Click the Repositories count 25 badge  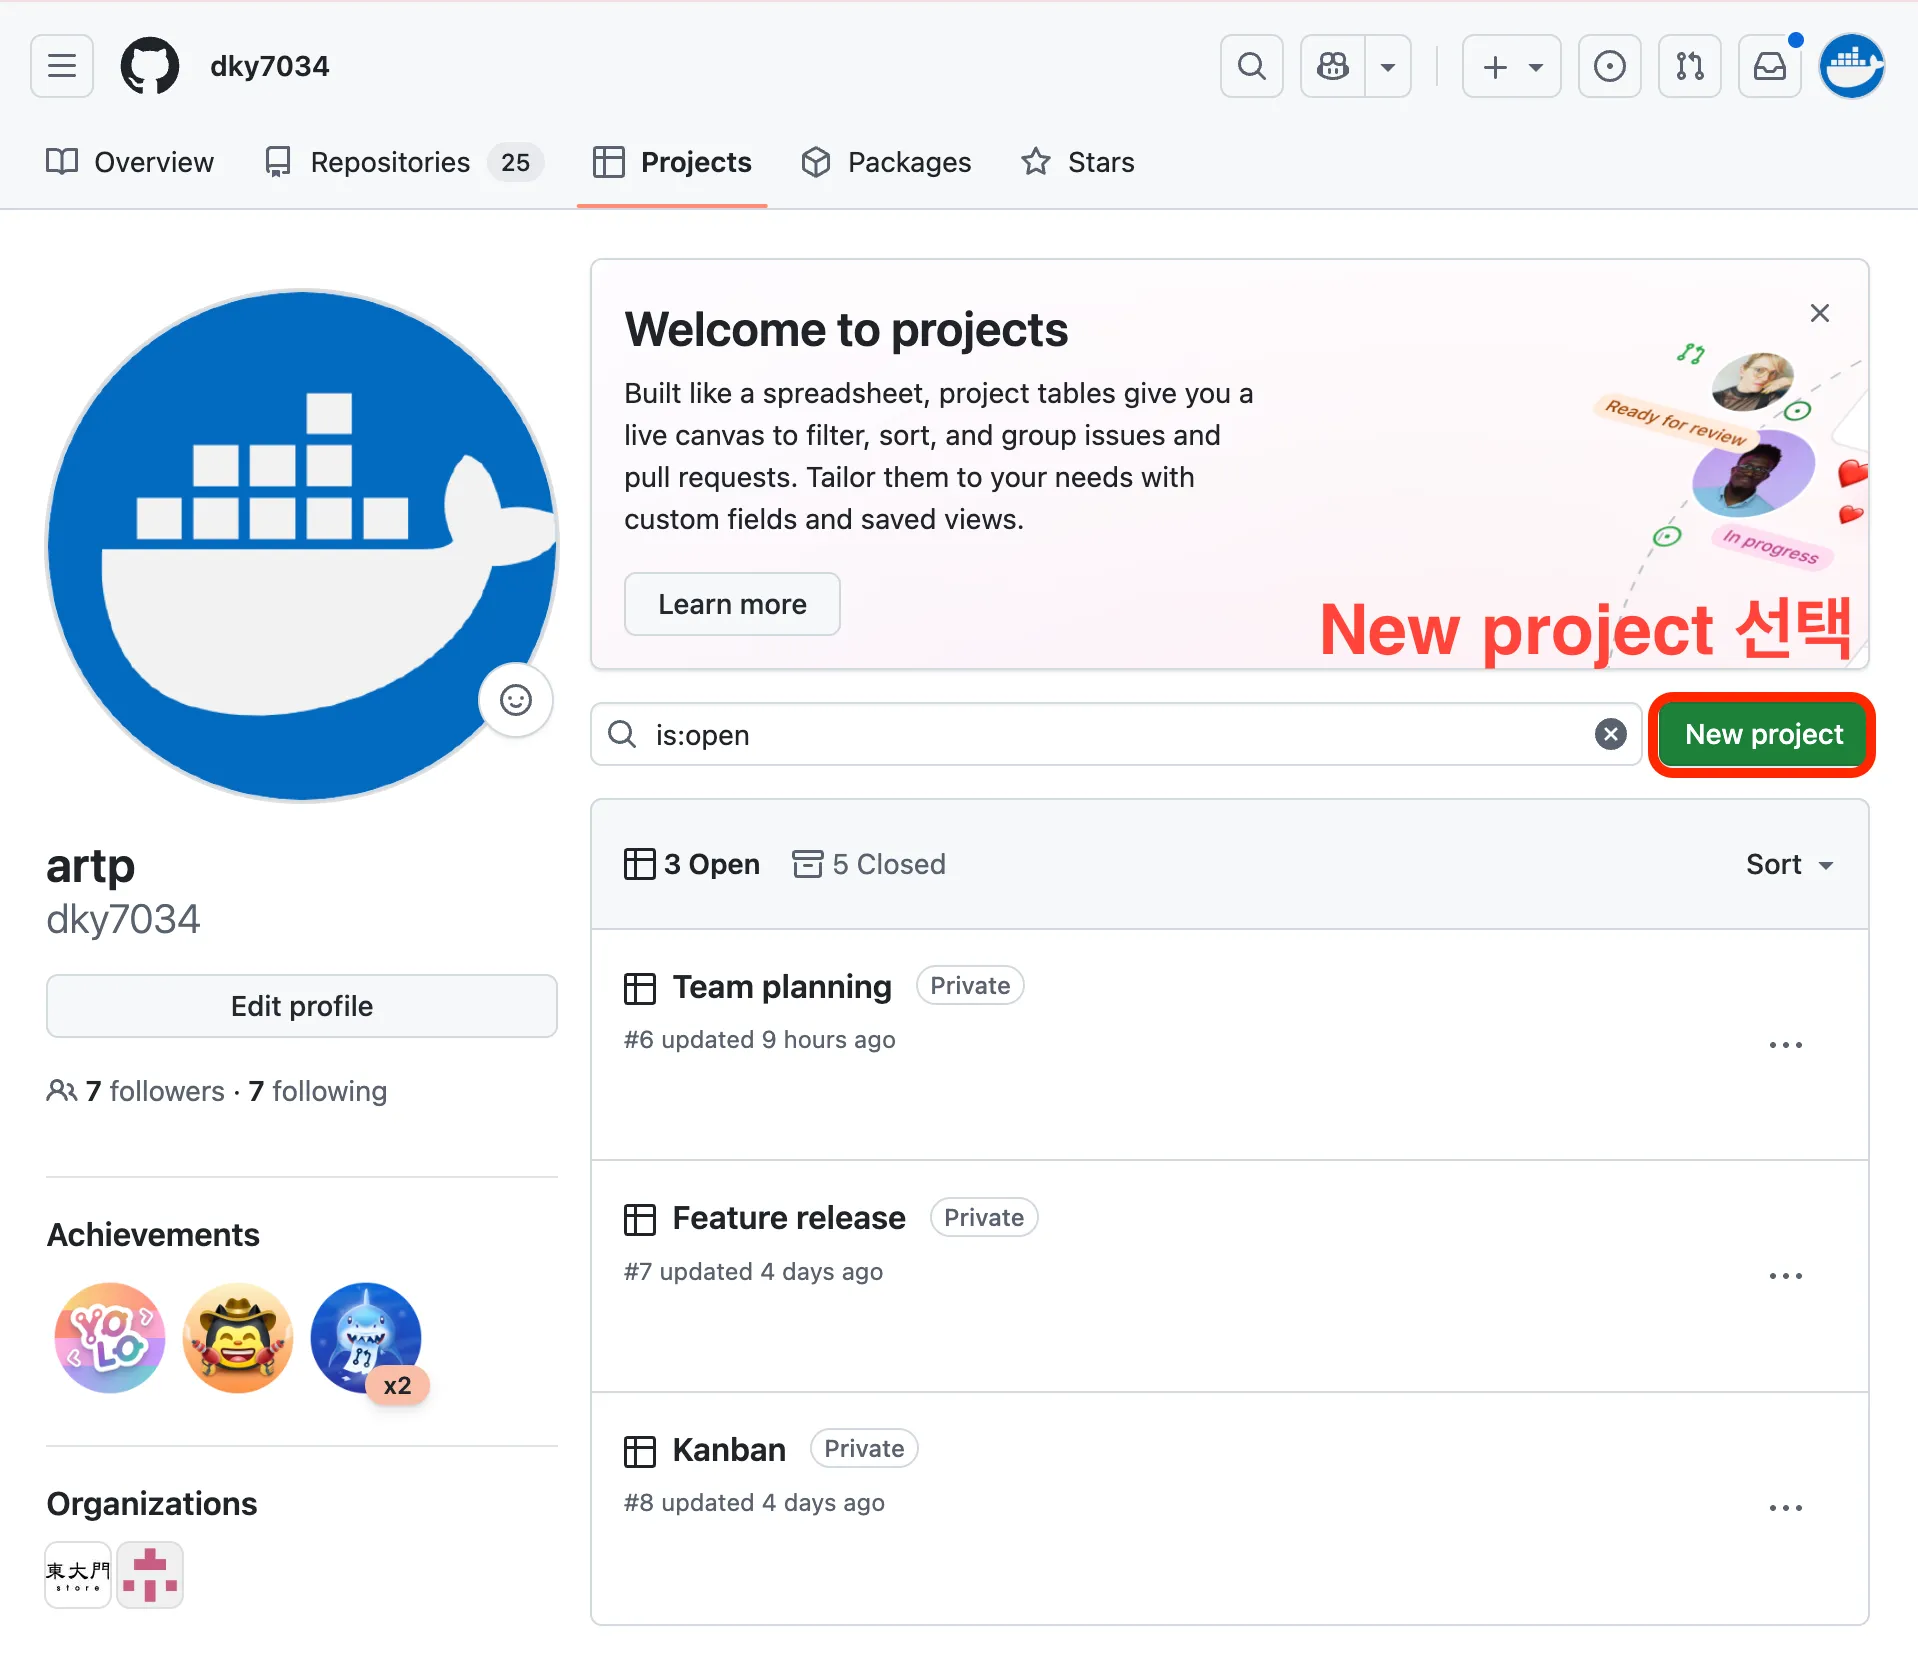(x=516, y=162)
